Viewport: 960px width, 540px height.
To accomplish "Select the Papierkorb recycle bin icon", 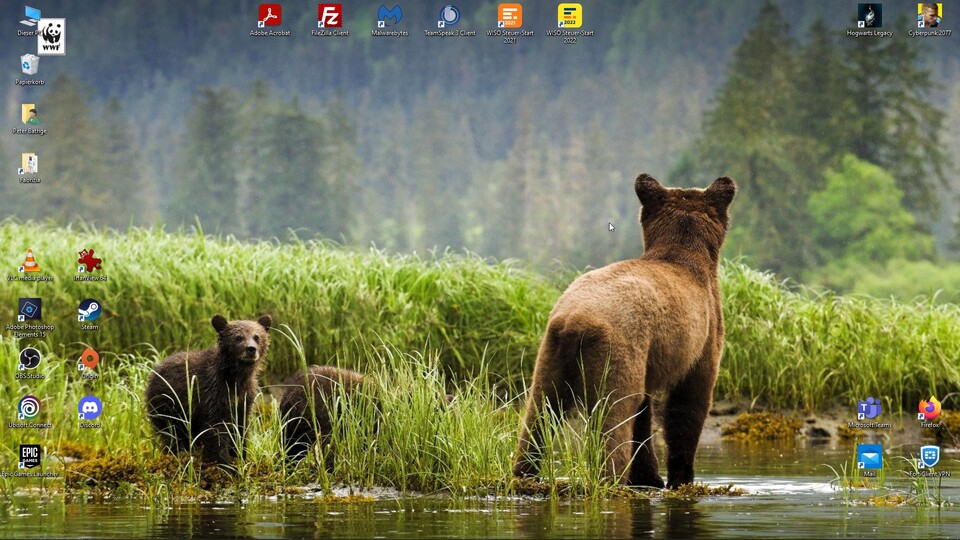I will pos(29,69).
